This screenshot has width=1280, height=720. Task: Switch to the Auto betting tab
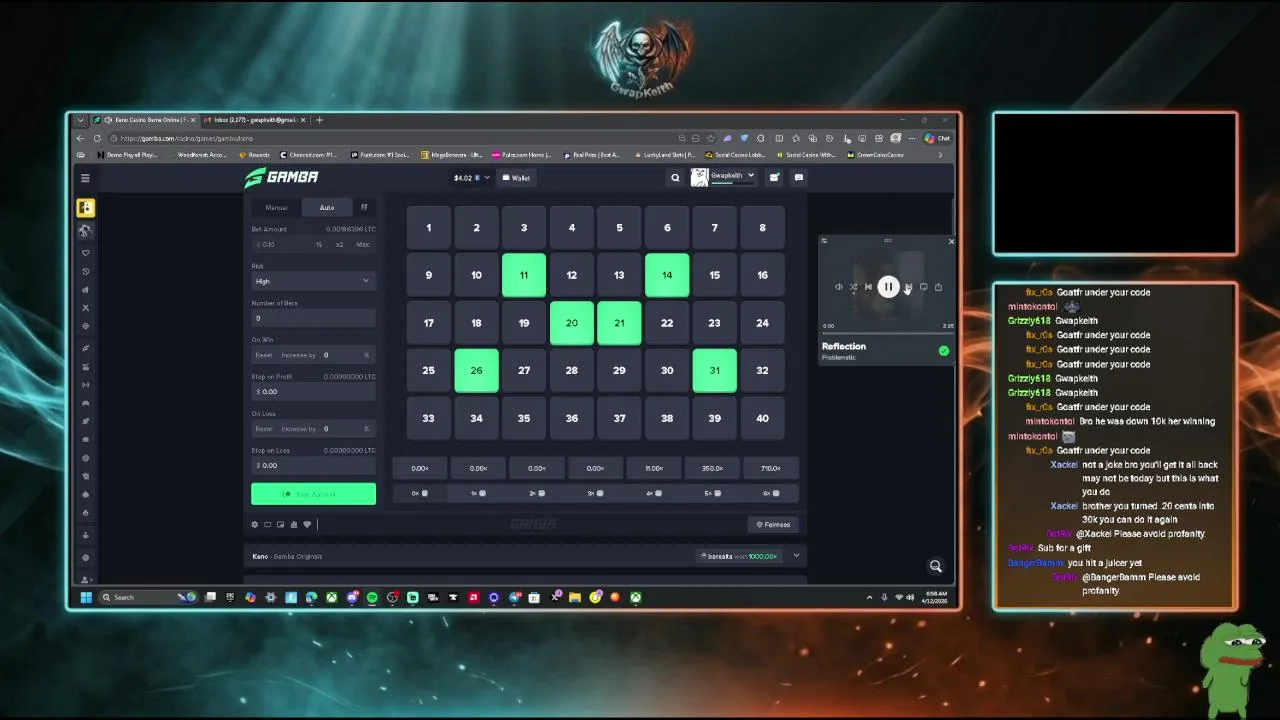pos(327,207)
